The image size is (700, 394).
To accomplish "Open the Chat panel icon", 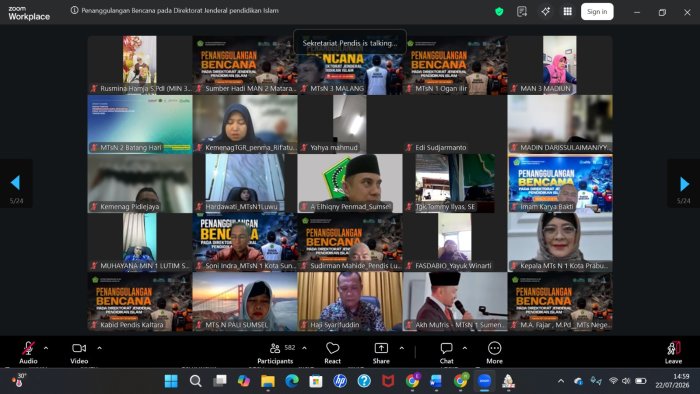I will click(x=446, y=353).
